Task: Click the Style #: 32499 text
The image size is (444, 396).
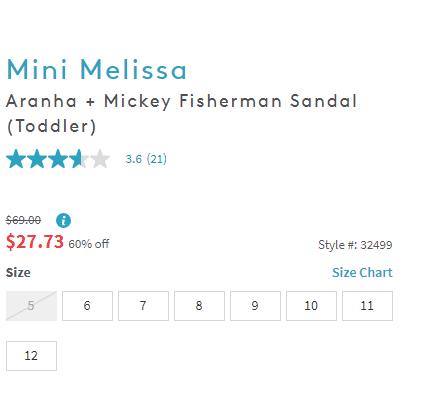Action: click(x=355, y=245)
